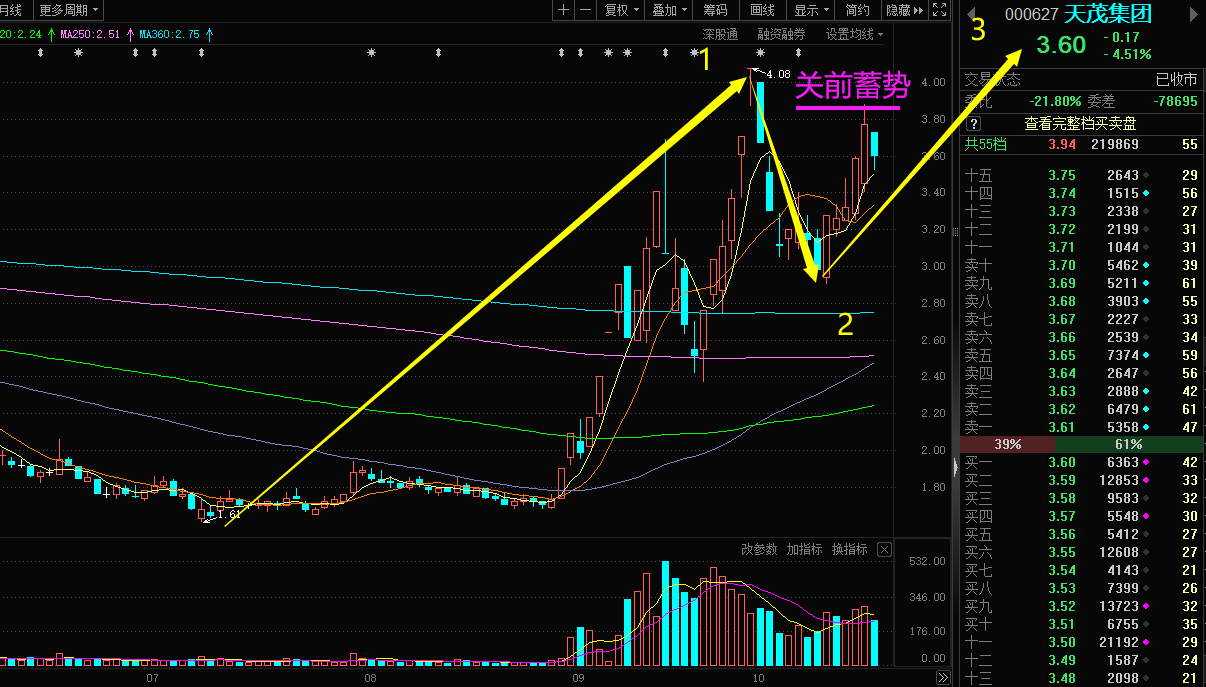Viewport: 1206px width, 687px height.
Task: Click the 共55档 depth levels label
Action: pos(985,145)
